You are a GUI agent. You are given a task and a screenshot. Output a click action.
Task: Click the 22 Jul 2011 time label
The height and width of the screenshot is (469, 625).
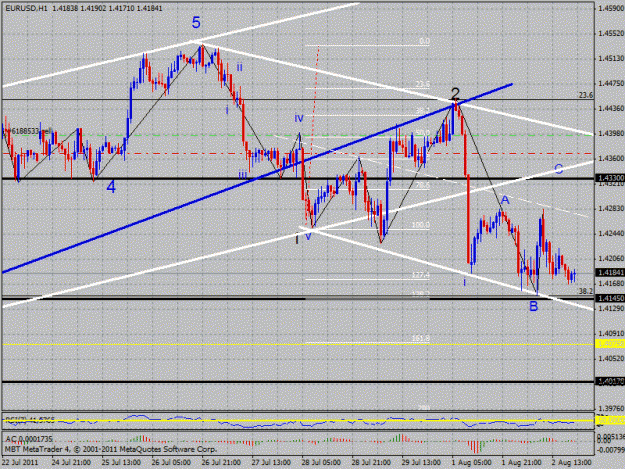pyautogui.click(x=20, y=463)
